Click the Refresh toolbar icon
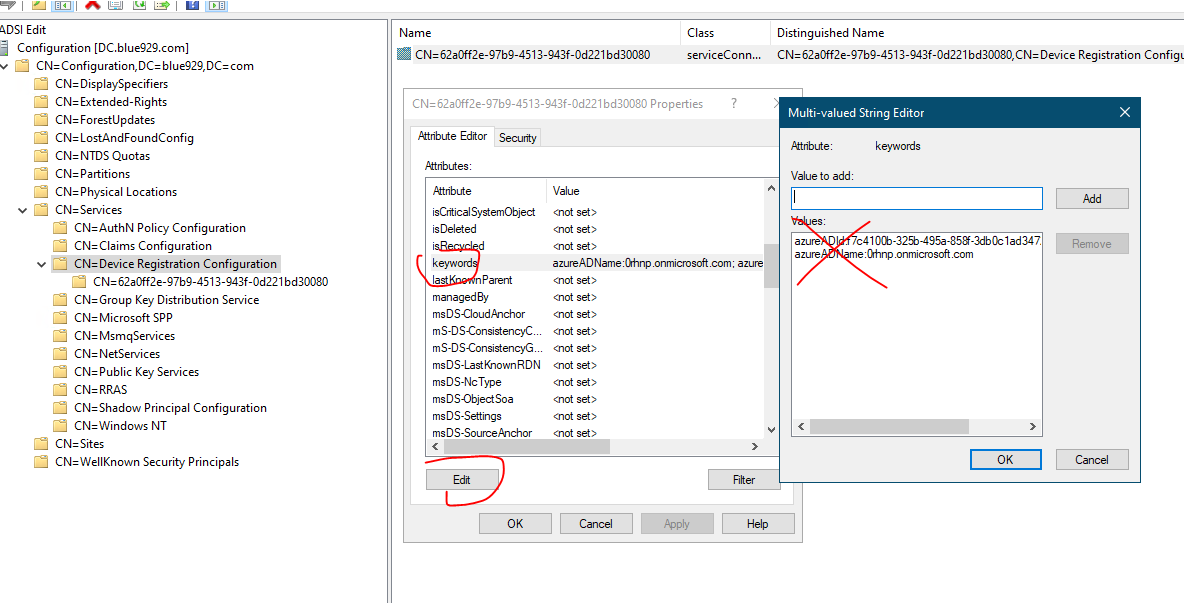This screenshot has width=1184, height=603. click(139, 5)
